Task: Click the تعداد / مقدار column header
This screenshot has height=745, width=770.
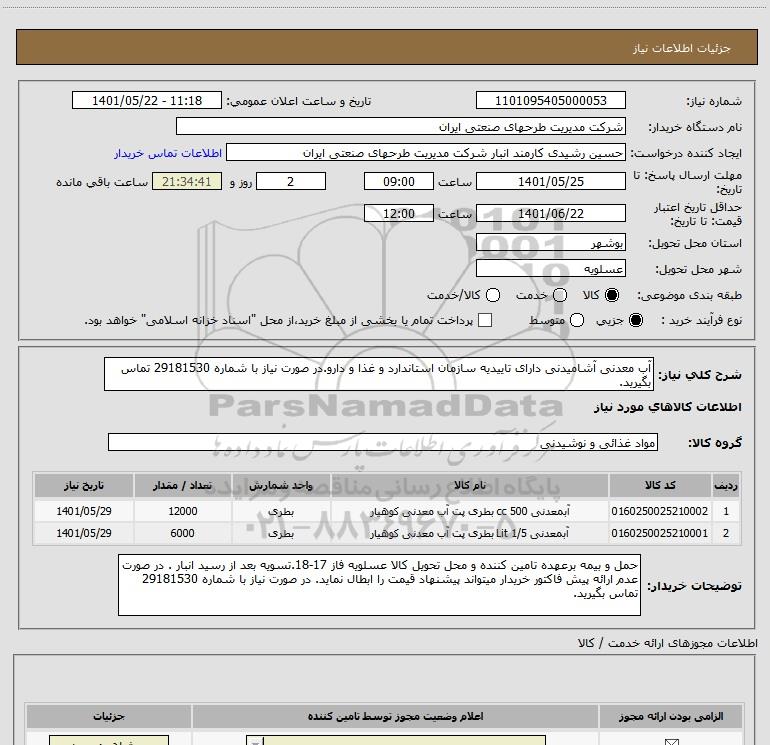Action: (x=182, y=485)
